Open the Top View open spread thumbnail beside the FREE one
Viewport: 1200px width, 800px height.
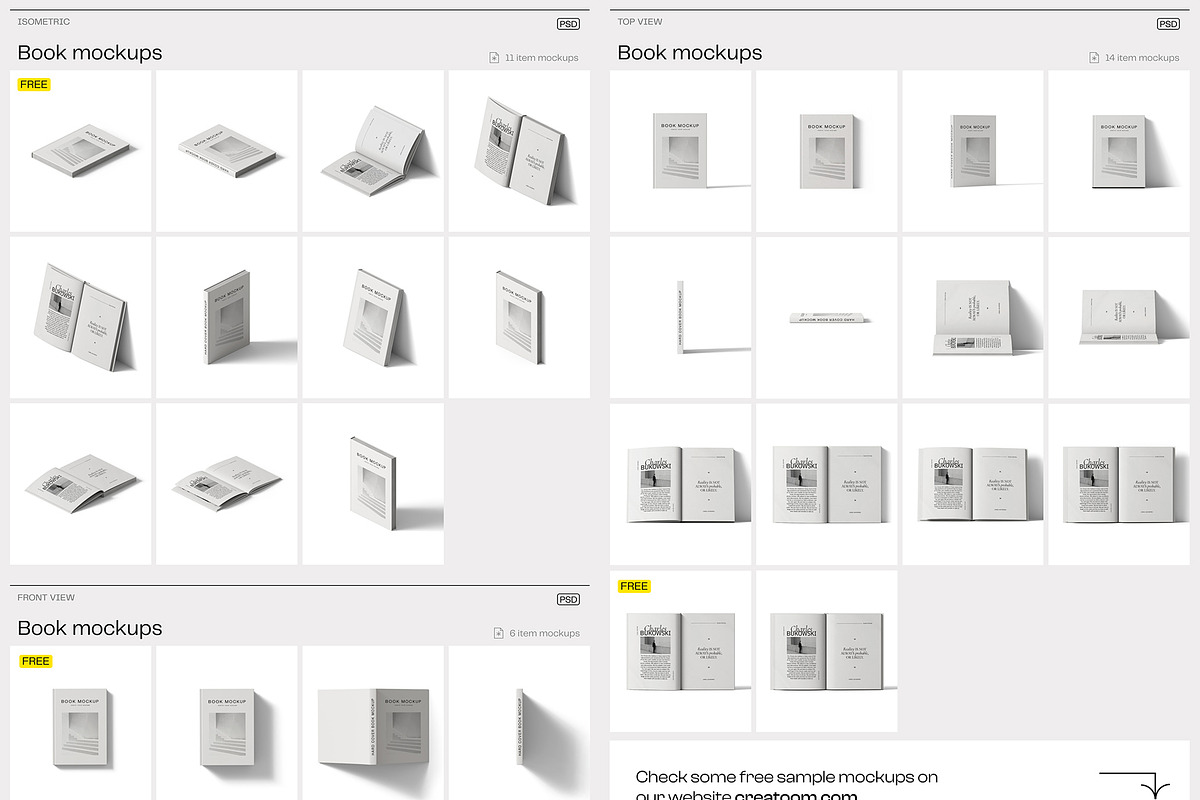(x=827, y=651)
